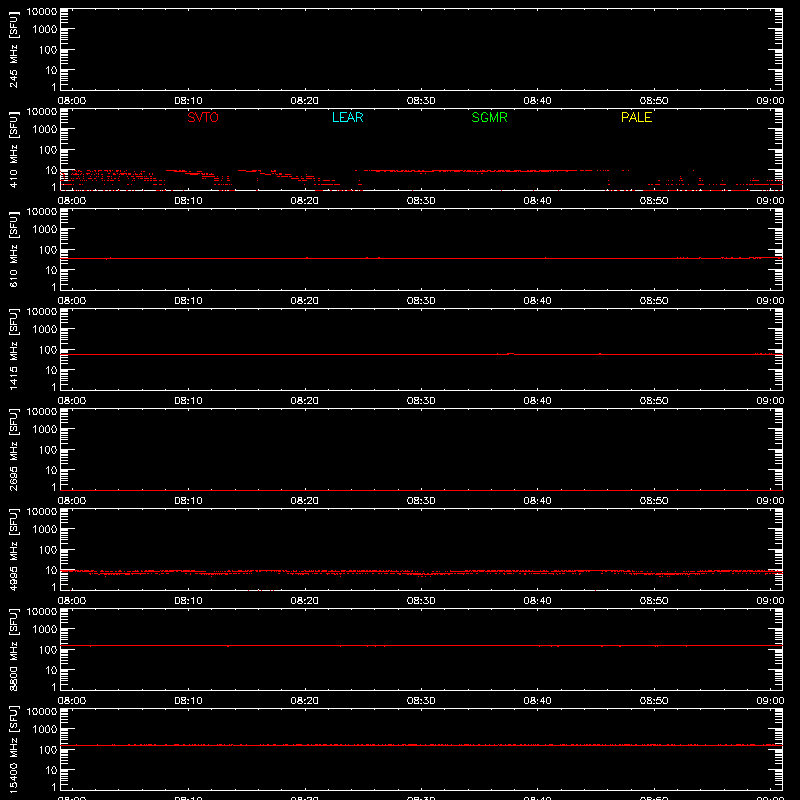The image size is (800, 800).
Task: Click the 08:00 label under the 245 MHz panel
Action: [72, 101]
